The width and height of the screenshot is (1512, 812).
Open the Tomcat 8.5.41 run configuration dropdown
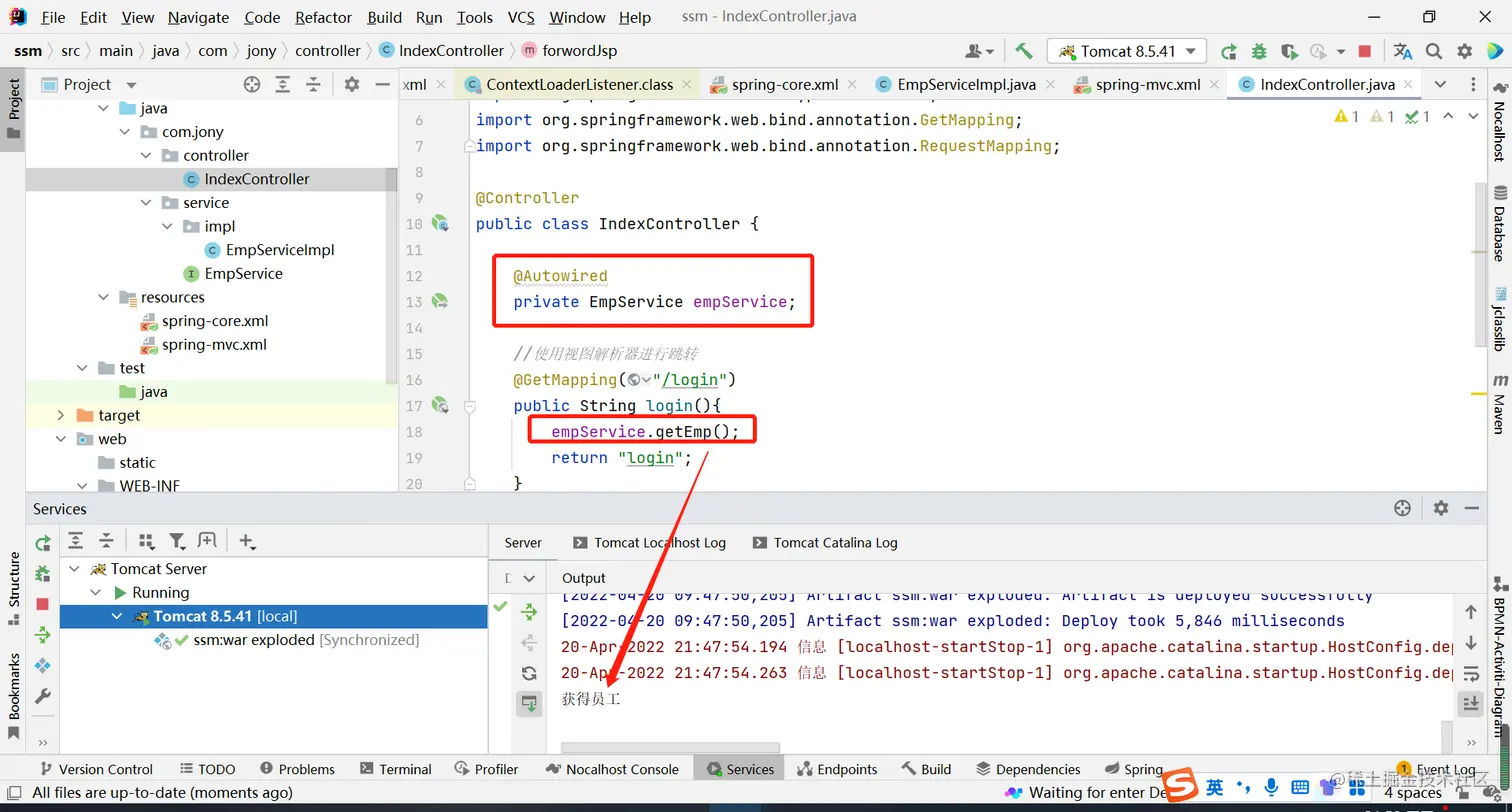pos(1127,51)
